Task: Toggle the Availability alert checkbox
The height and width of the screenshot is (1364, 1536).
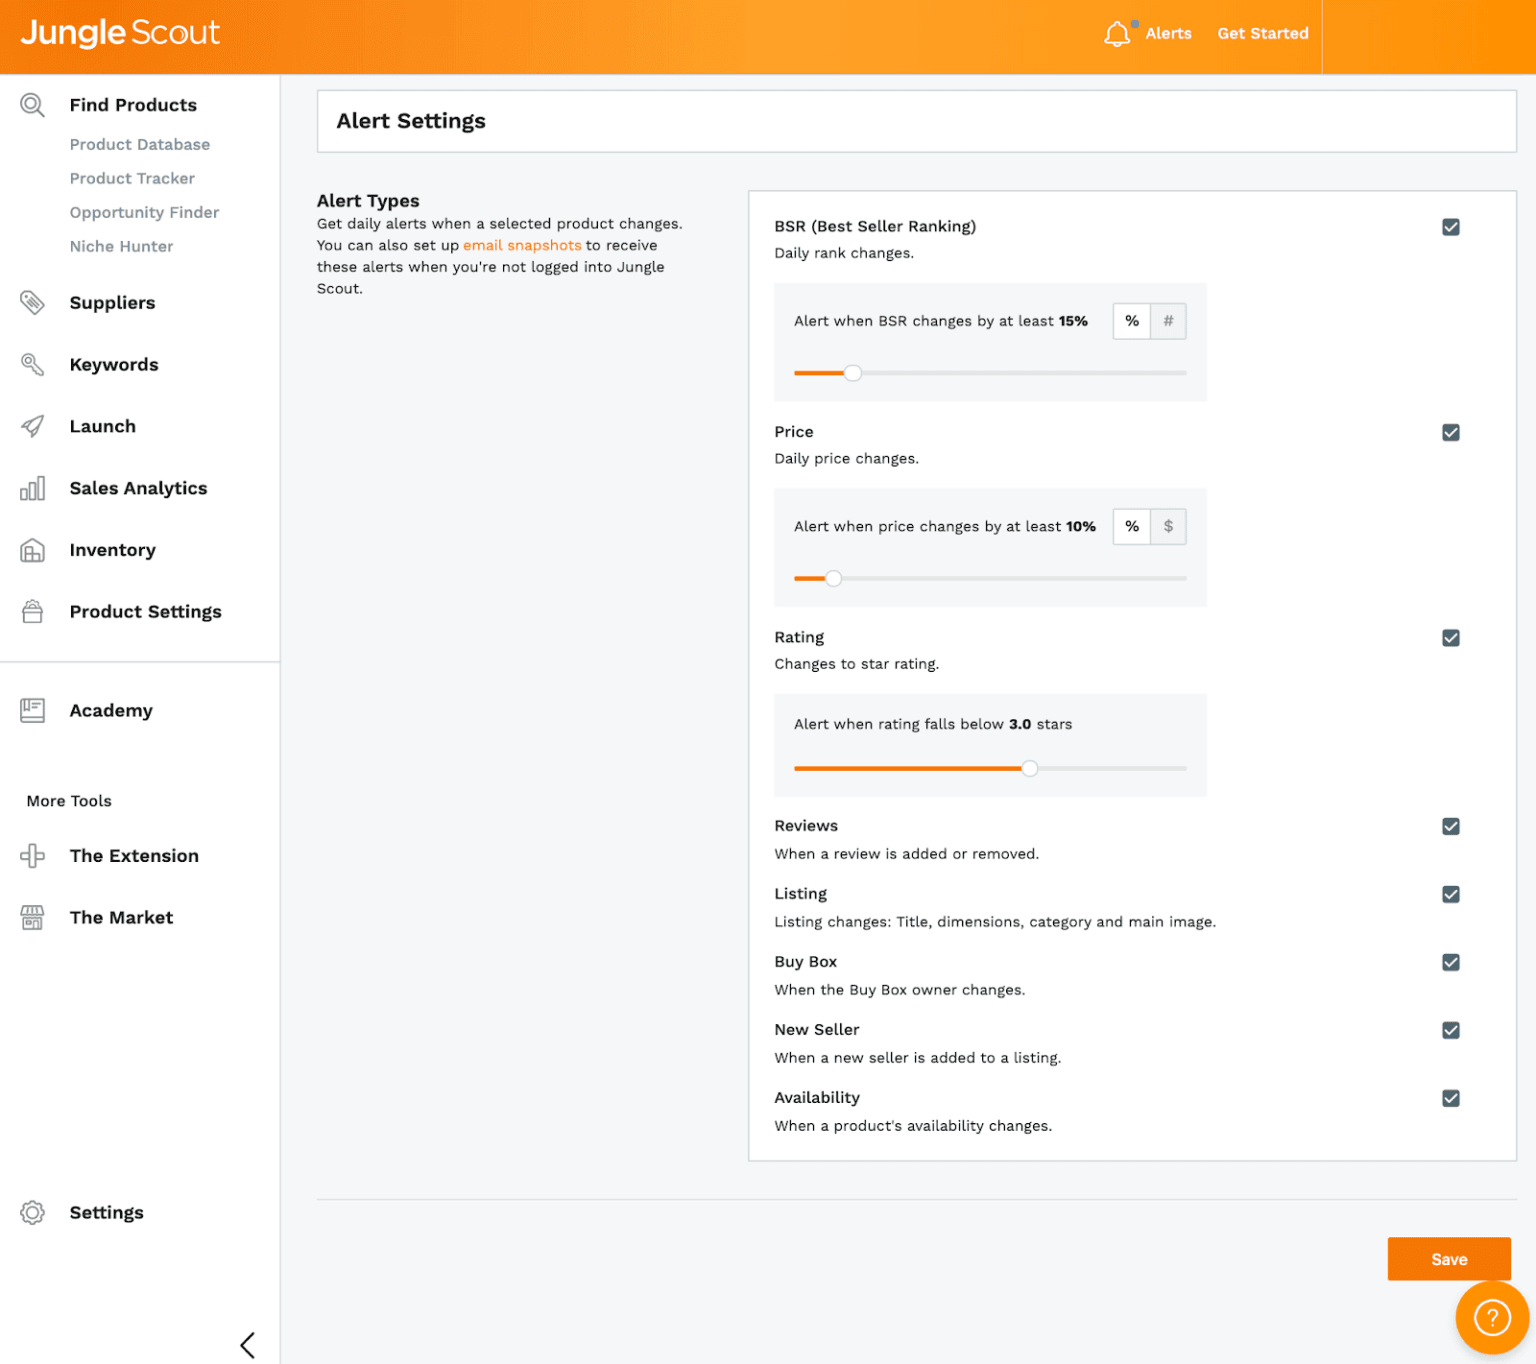Action: [x=1450, y=1098]
